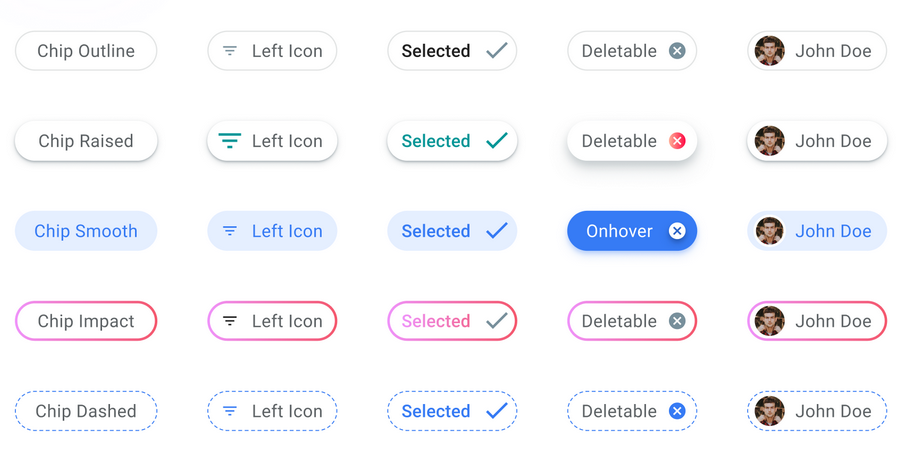Click the Chip Outline button
The height and width of the screenshot is (449, 909).
(x=86, y=51)
